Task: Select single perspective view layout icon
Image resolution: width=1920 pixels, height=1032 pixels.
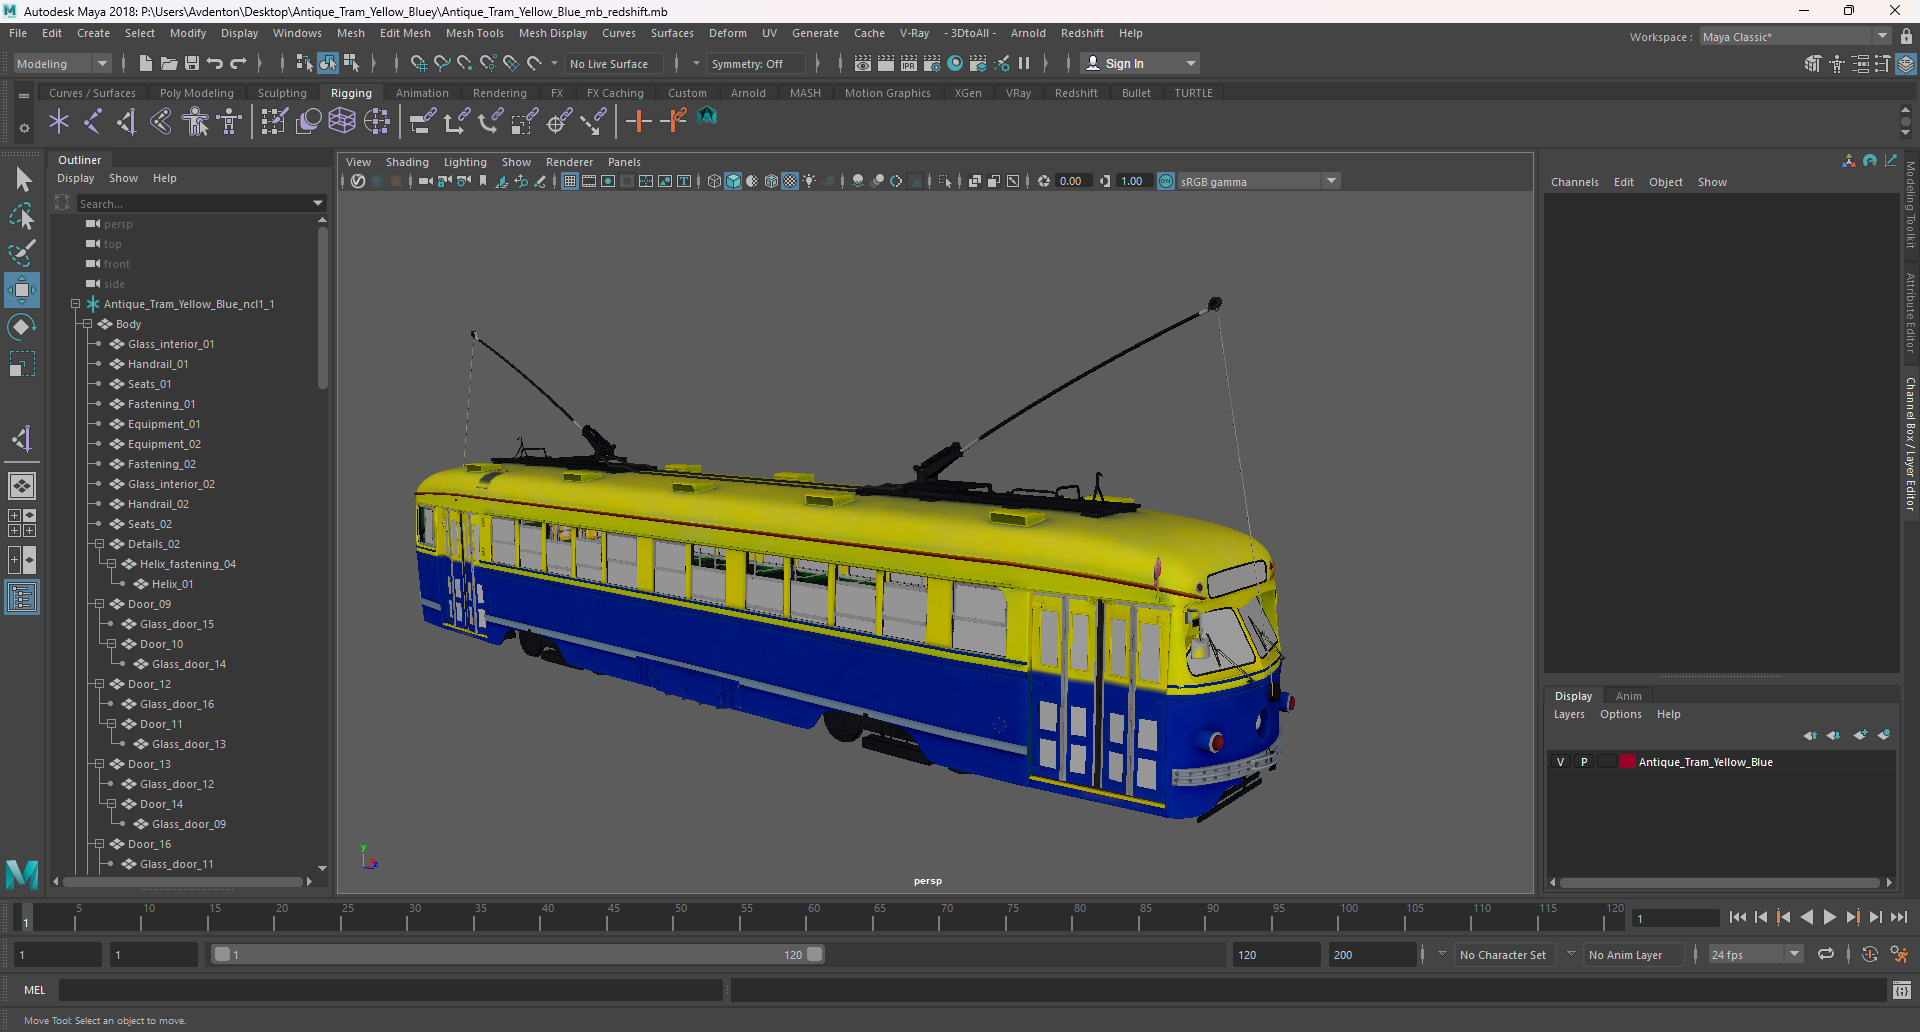Action: click(x=22, y=486)
